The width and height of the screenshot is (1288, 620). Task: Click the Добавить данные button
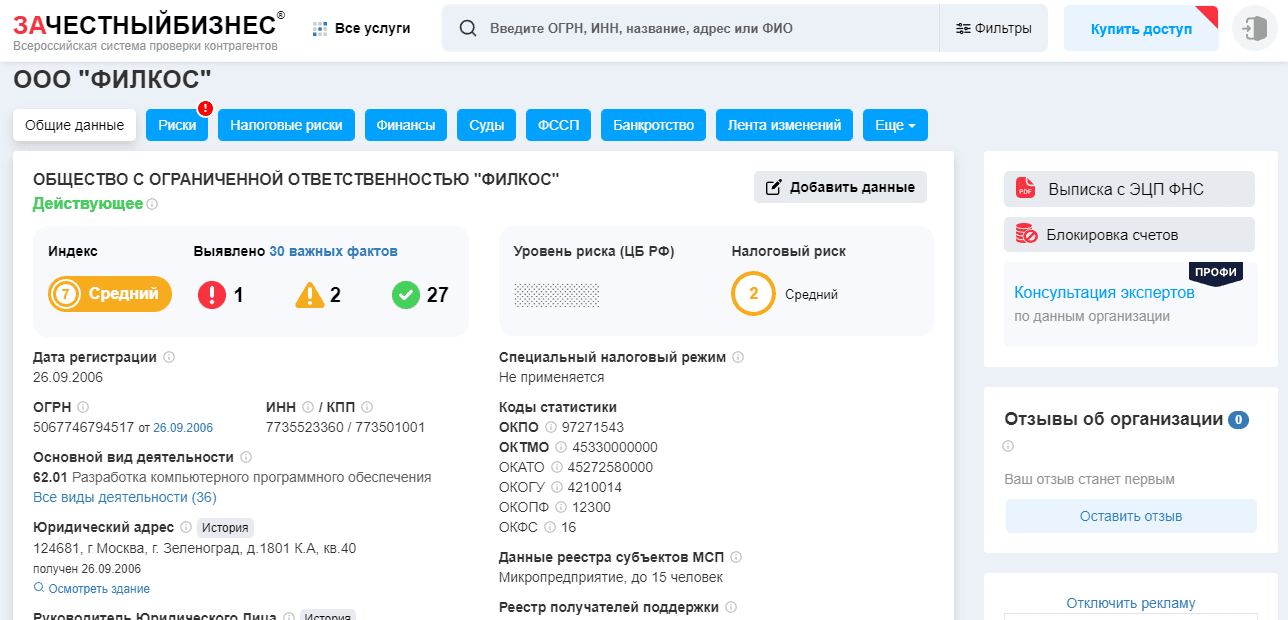[840, 187]
